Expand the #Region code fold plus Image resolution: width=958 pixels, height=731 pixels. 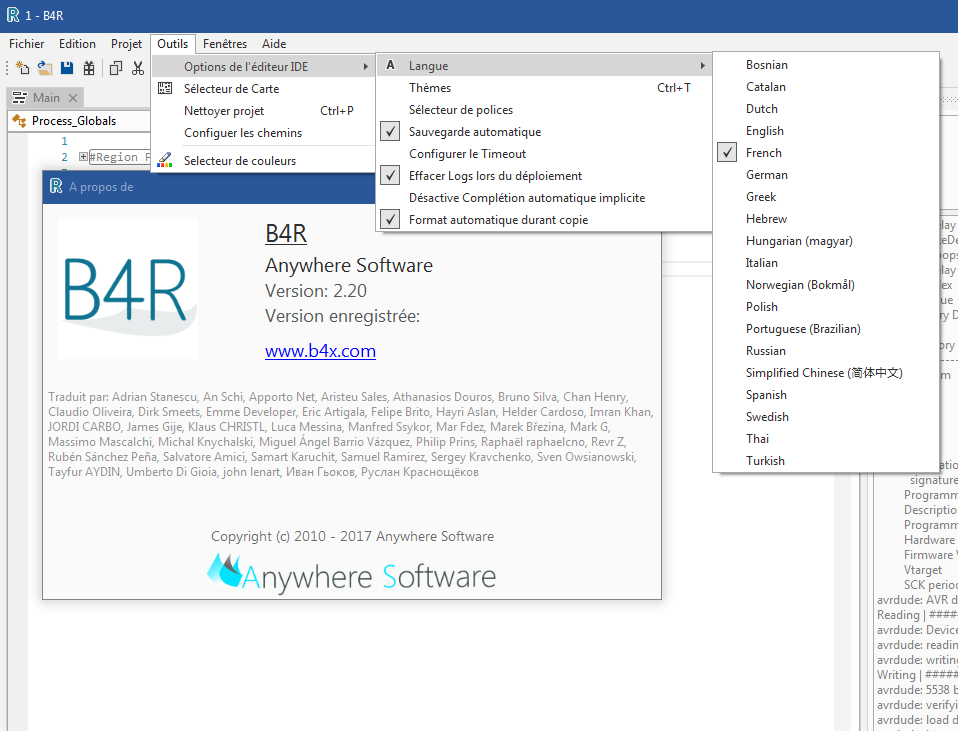83,156
